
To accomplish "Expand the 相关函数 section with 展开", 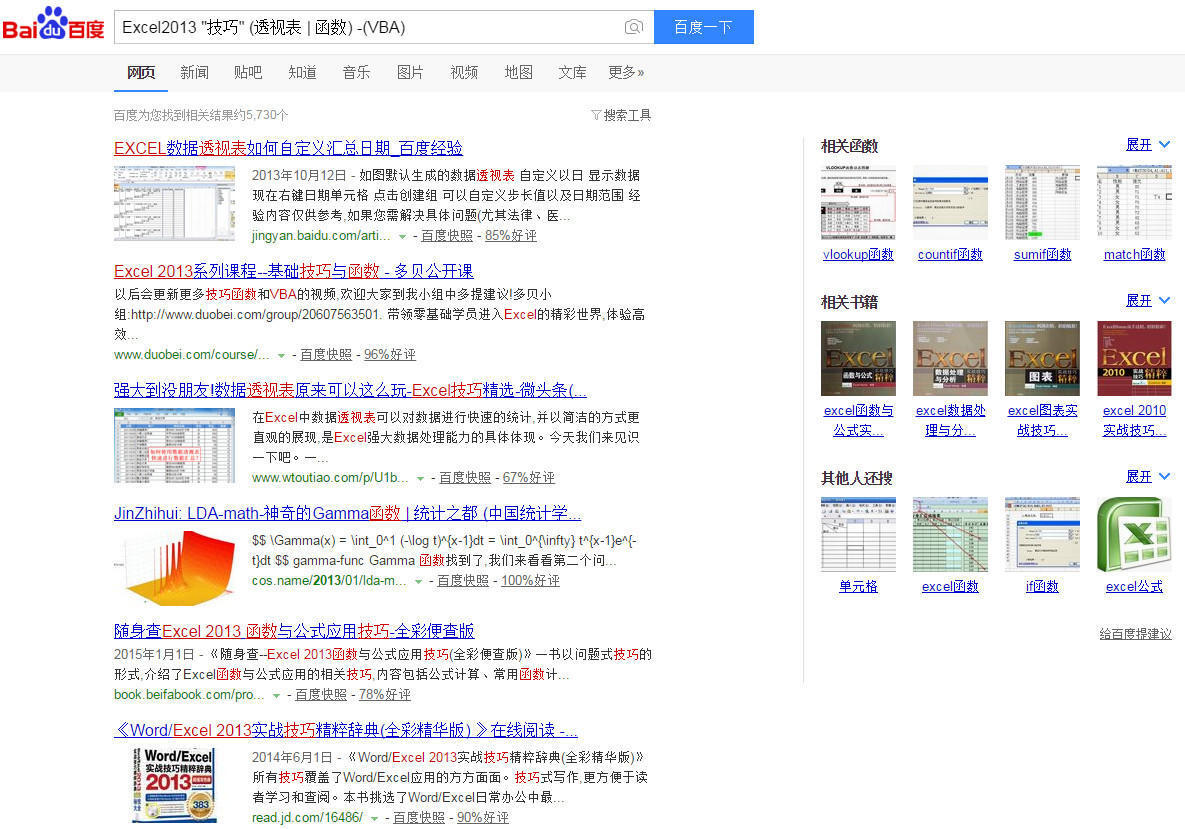I will click(1147, 144).
